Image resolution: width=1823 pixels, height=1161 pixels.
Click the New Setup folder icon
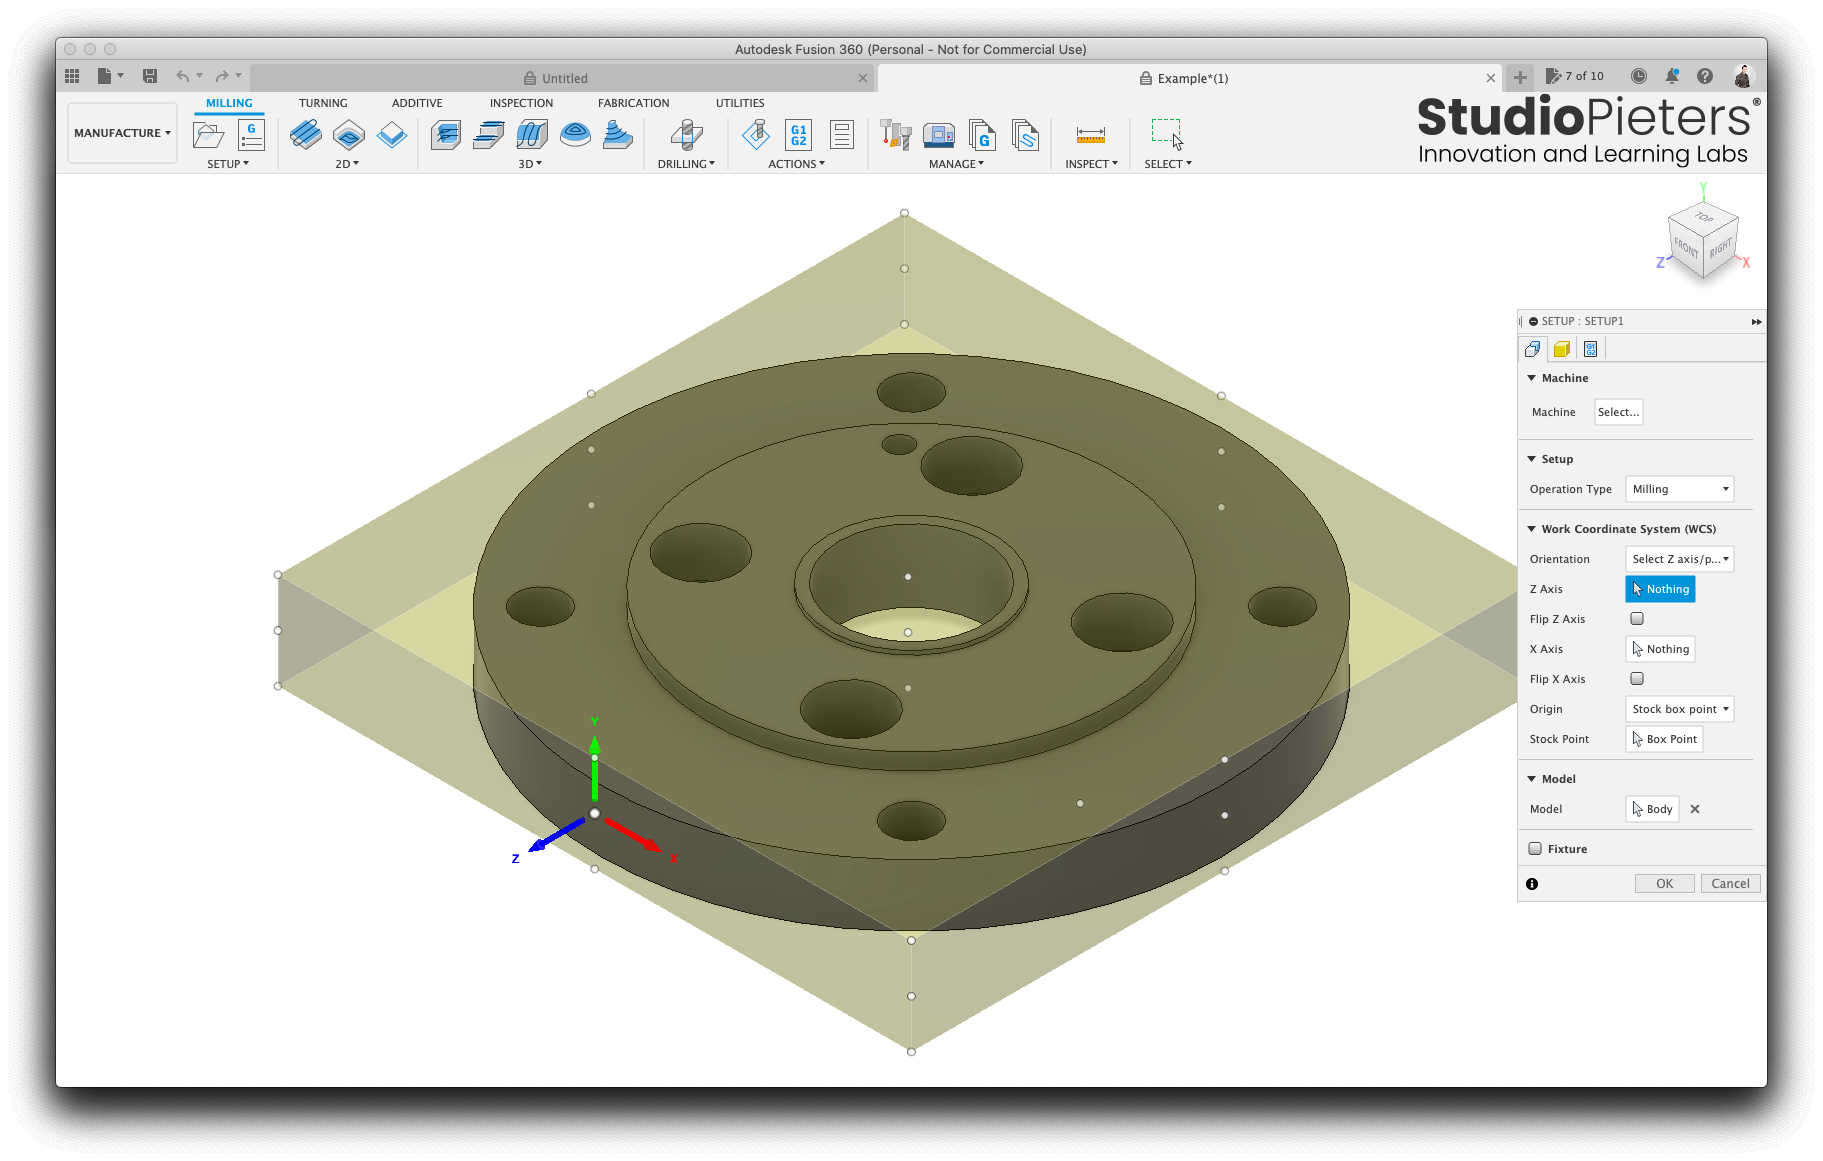(208, 134)
